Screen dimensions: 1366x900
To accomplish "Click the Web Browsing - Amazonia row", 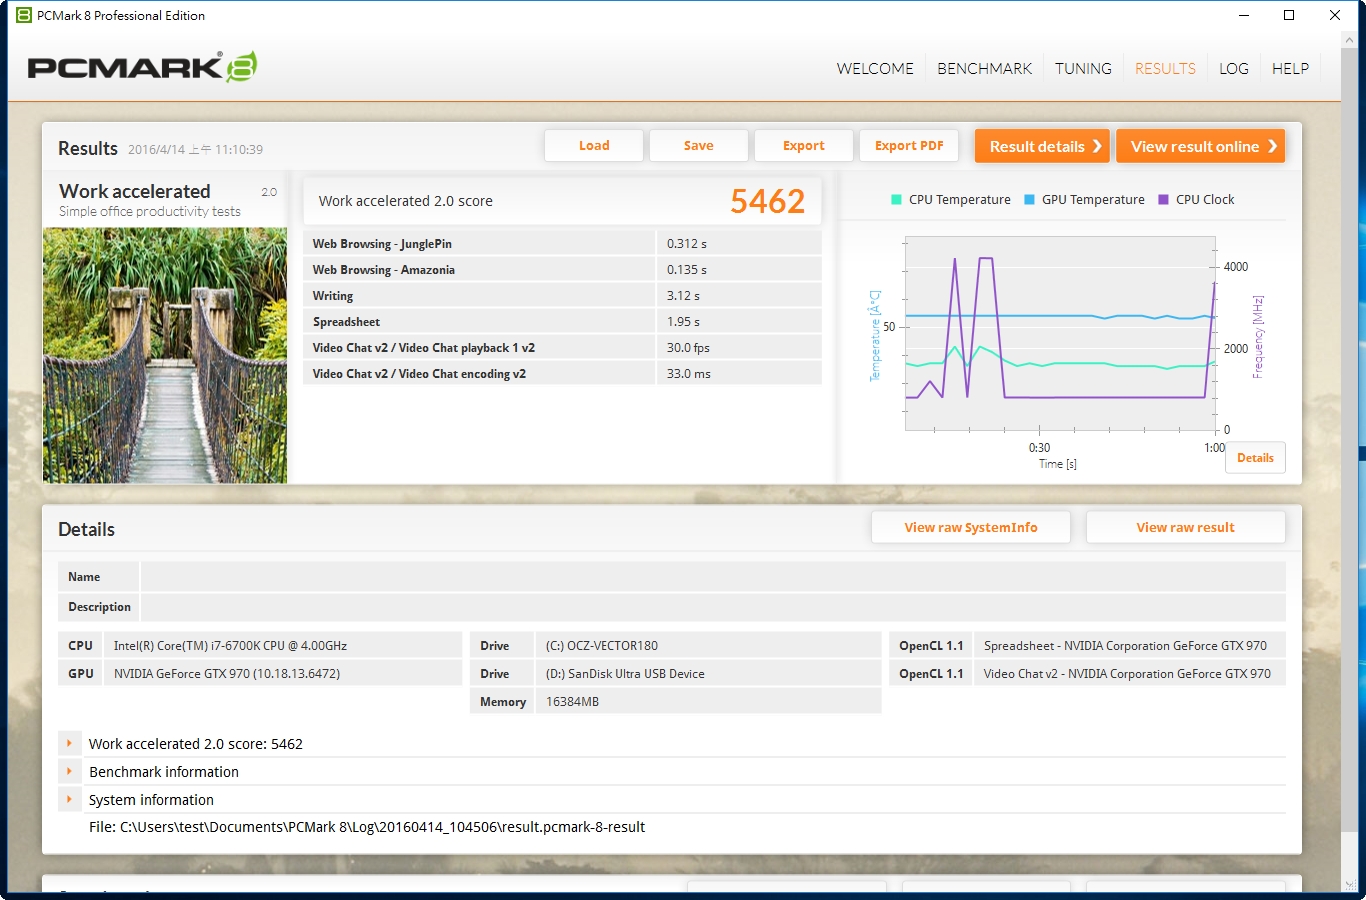I will pos(562,269).
